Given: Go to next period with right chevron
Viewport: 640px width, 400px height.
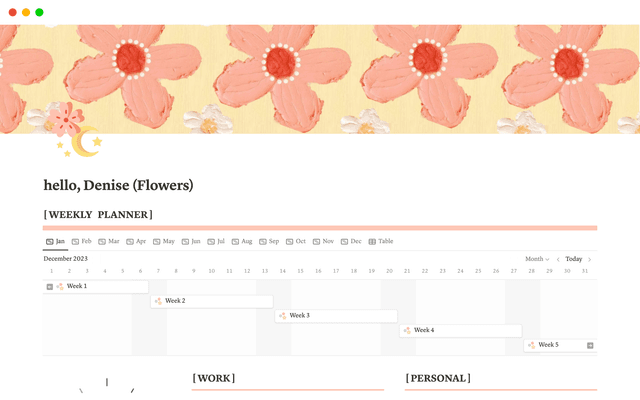Looking at the screenshot, I should 590,259.
